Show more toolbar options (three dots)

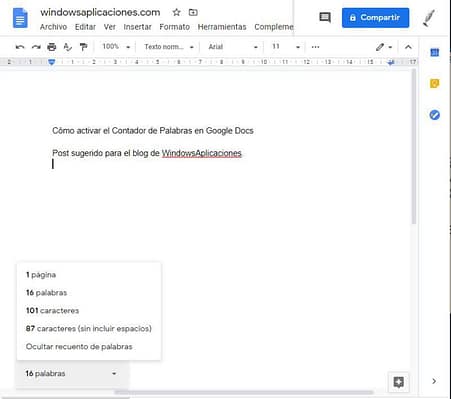315,47
